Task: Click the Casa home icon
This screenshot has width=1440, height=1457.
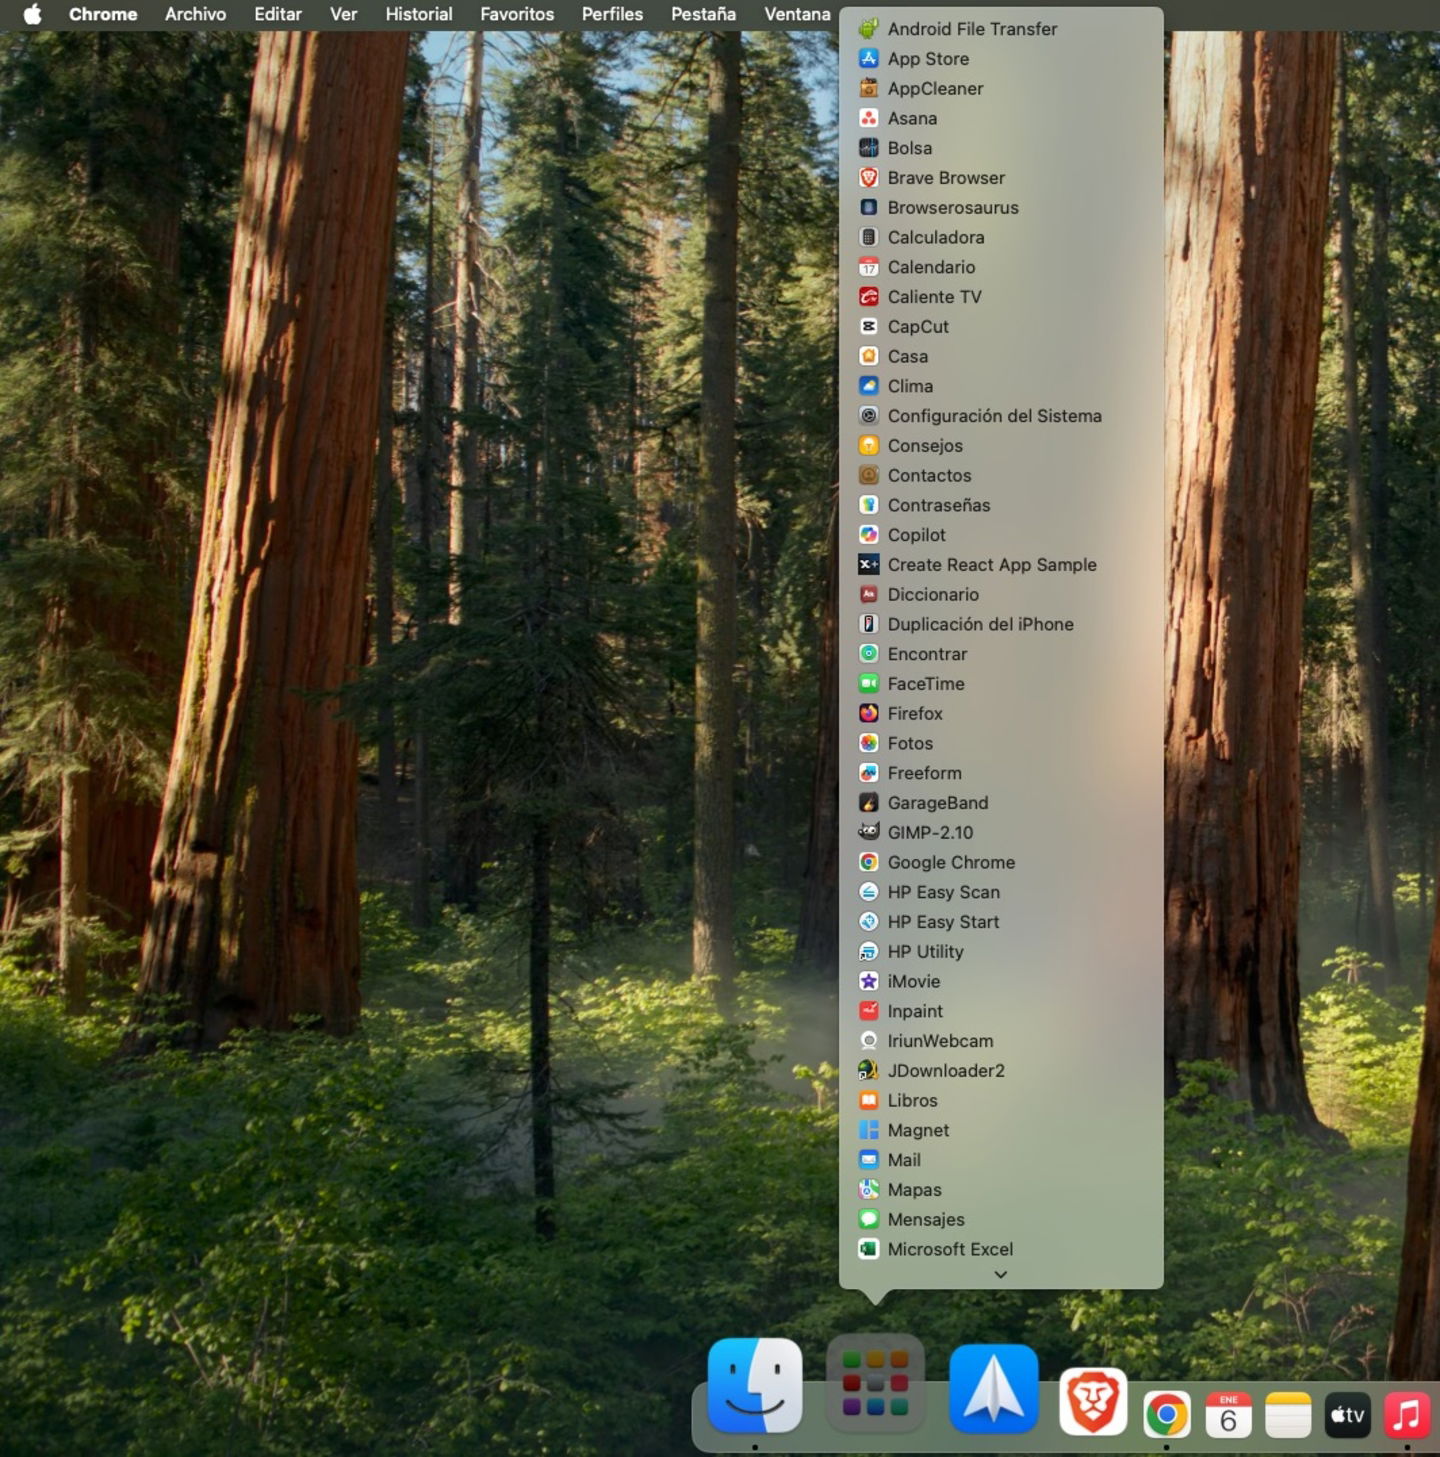Action: point(869,356)
